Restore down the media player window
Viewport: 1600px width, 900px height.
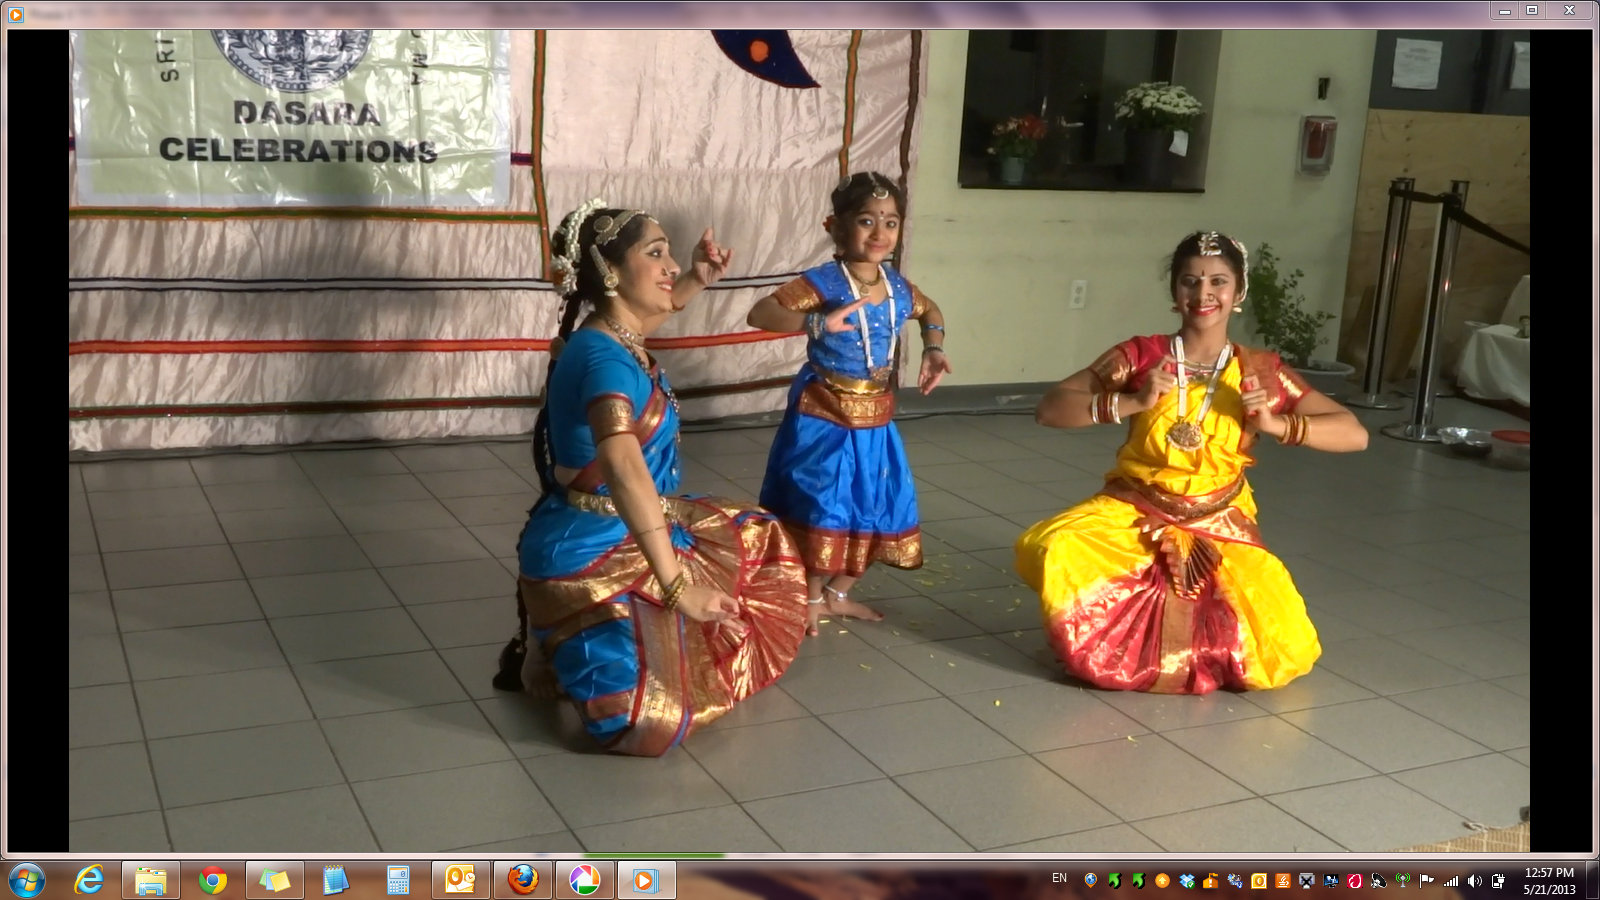coord(1531,10)
